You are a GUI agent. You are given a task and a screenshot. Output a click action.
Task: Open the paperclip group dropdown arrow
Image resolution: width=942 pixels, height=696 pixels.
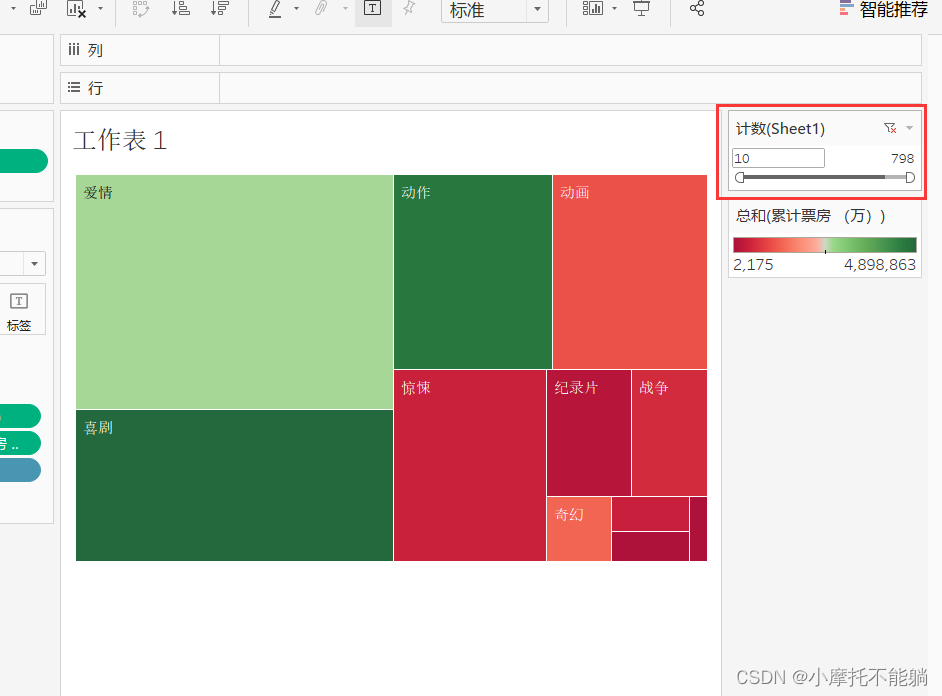point(345,8)
